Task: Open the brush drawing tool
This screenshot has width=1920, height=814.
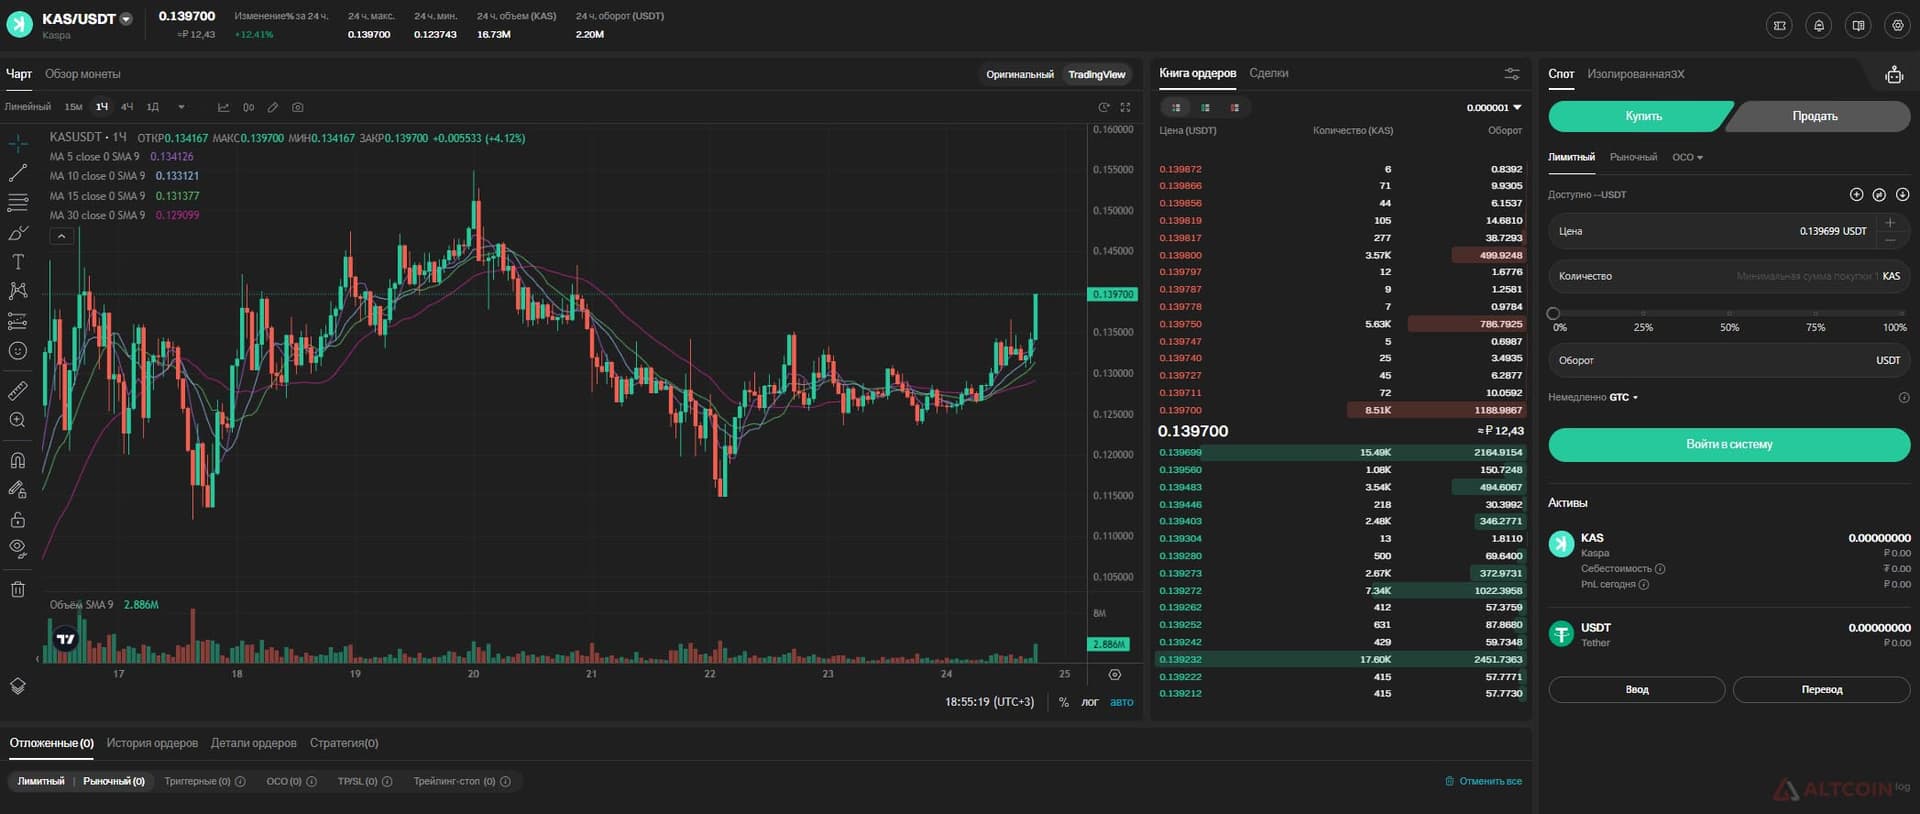Action: (18, 232)
